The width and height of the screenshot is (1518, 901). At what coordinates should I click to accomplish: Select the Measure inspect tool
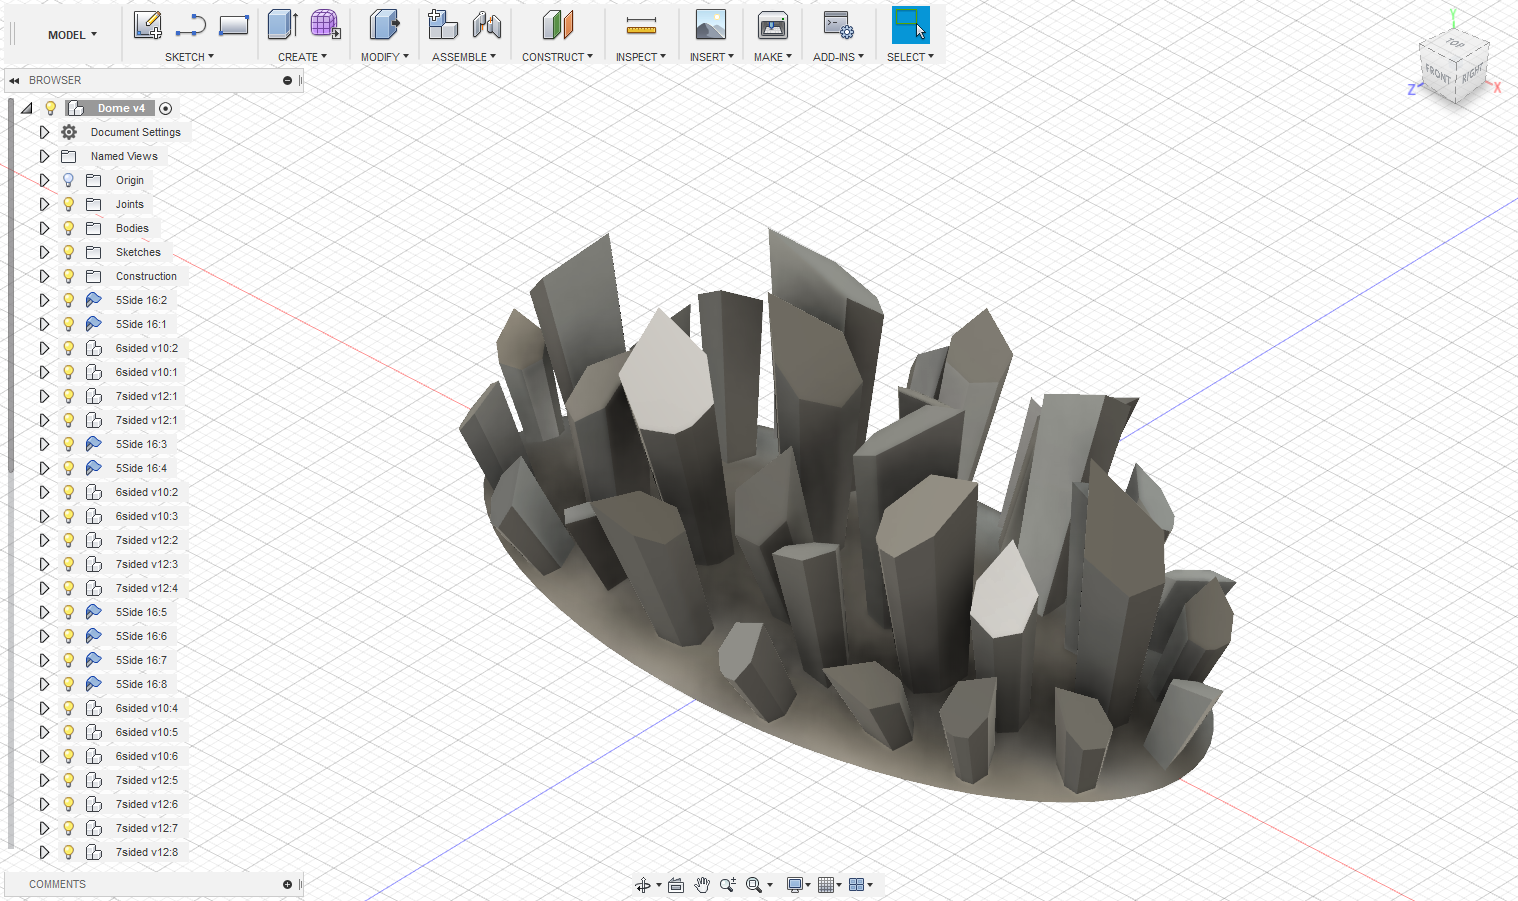(641, 25)
